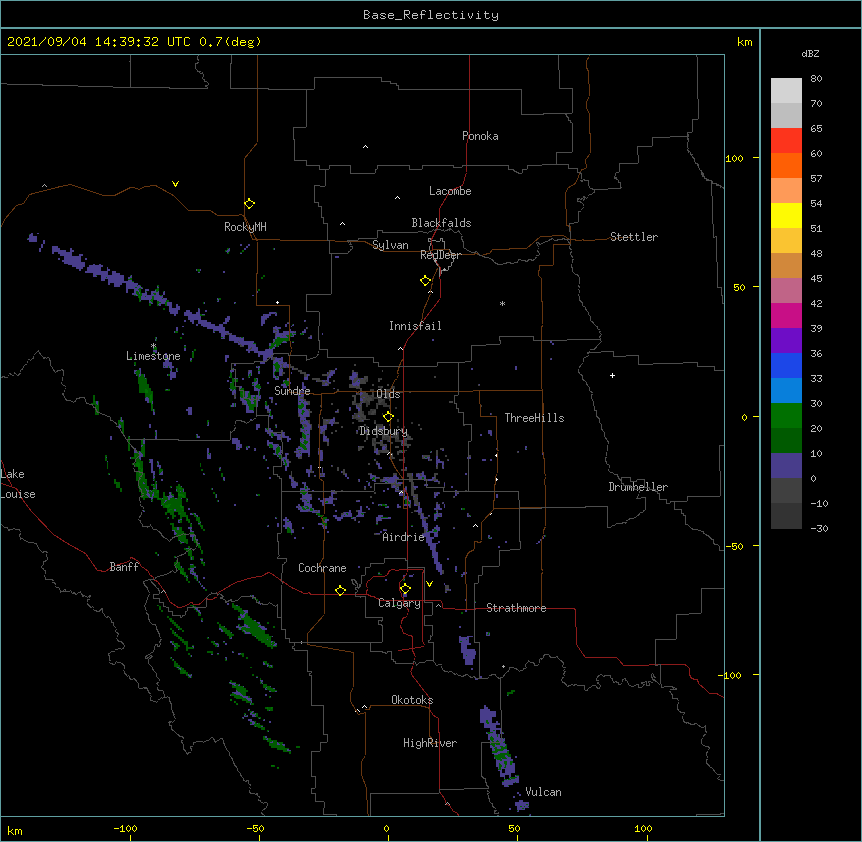Click the yellow V marker east of Calgary

(429, 584)
